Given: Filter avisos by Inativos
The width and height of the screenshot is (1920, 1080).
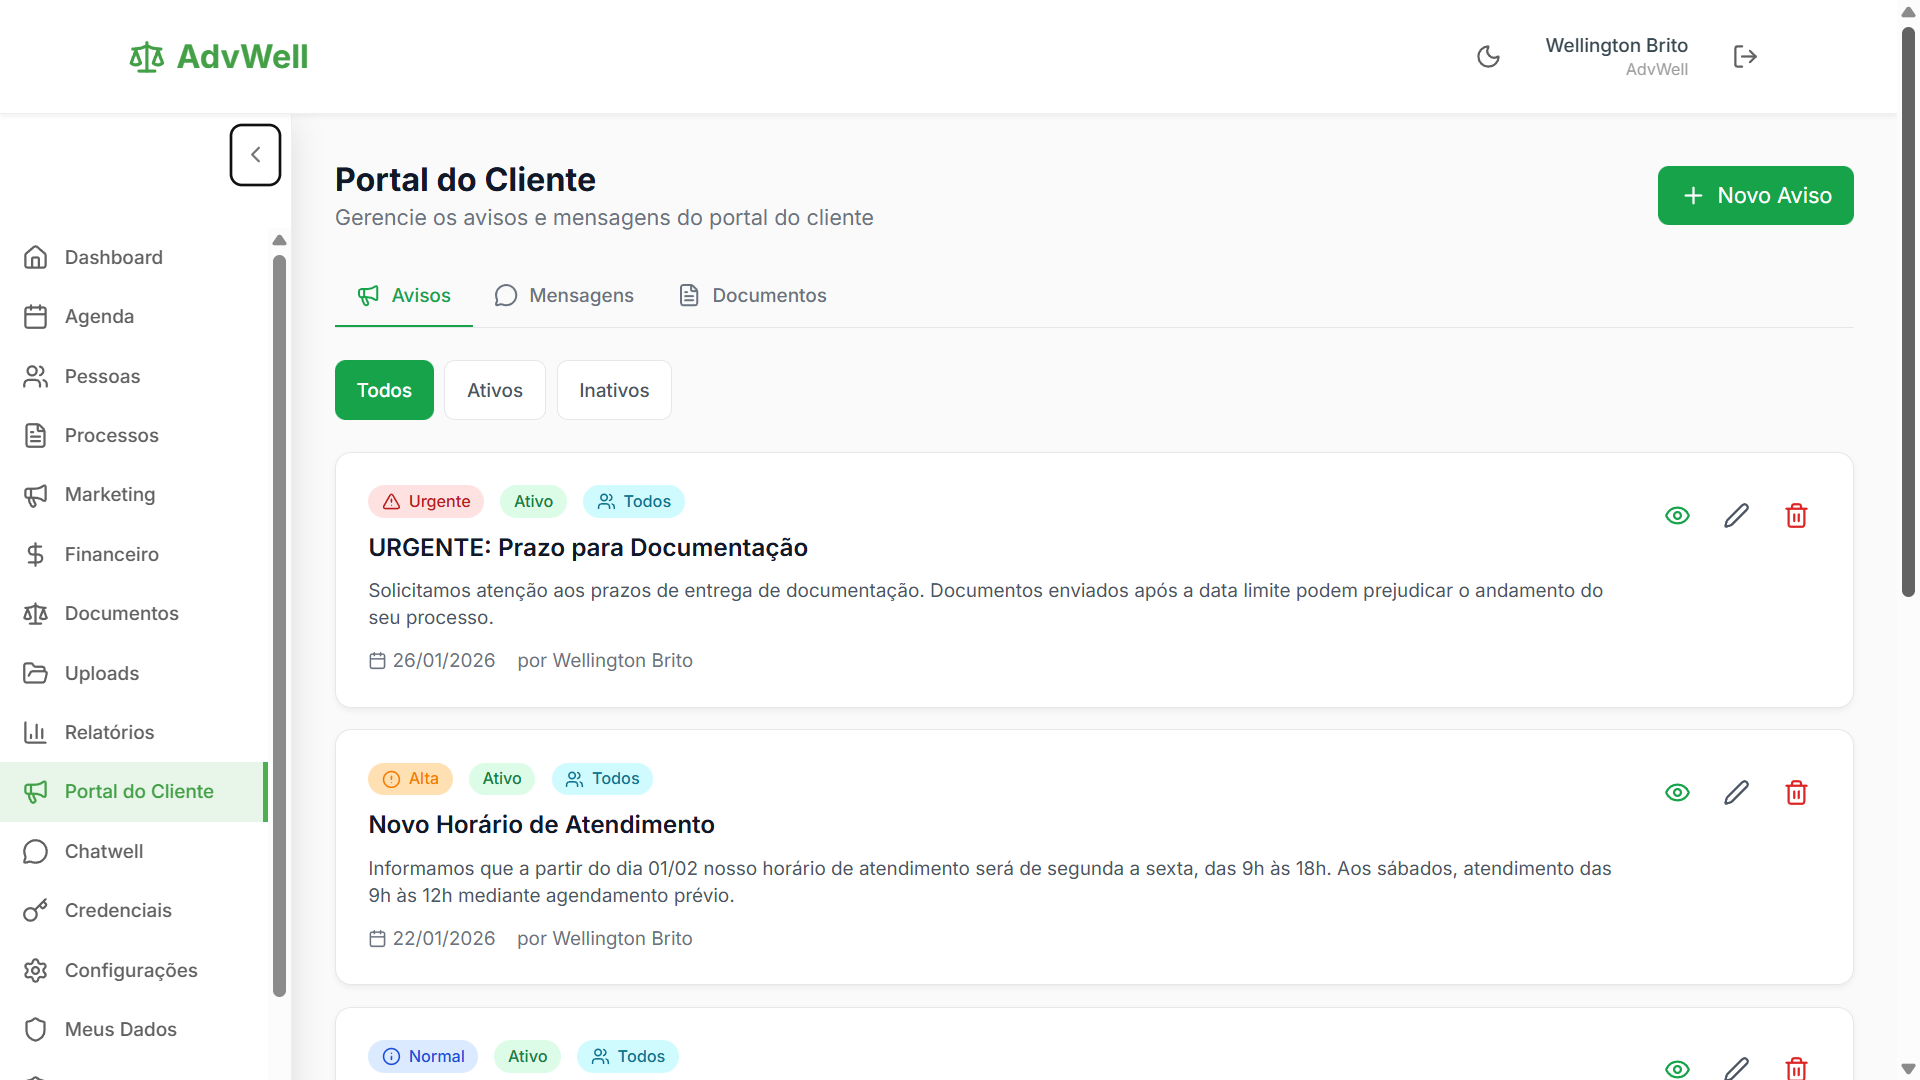Looking at the screenshot, I should [x=614, y=390].
